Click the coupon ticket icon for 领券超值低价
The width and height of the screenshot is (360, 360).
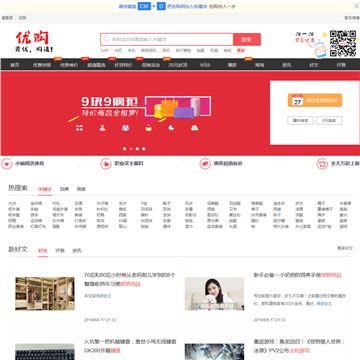[205, 164]
